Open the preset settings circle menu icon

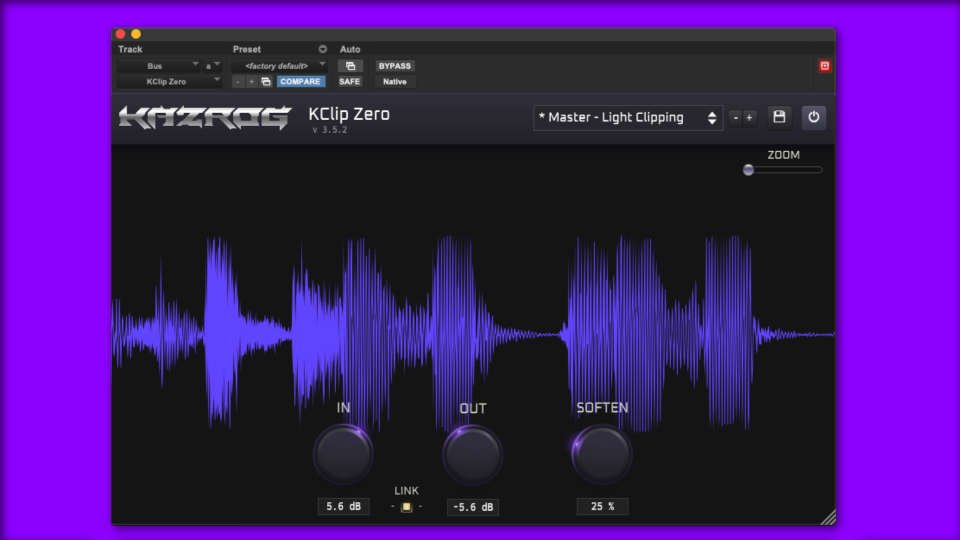pyautogui.click(x=323, y=49)
